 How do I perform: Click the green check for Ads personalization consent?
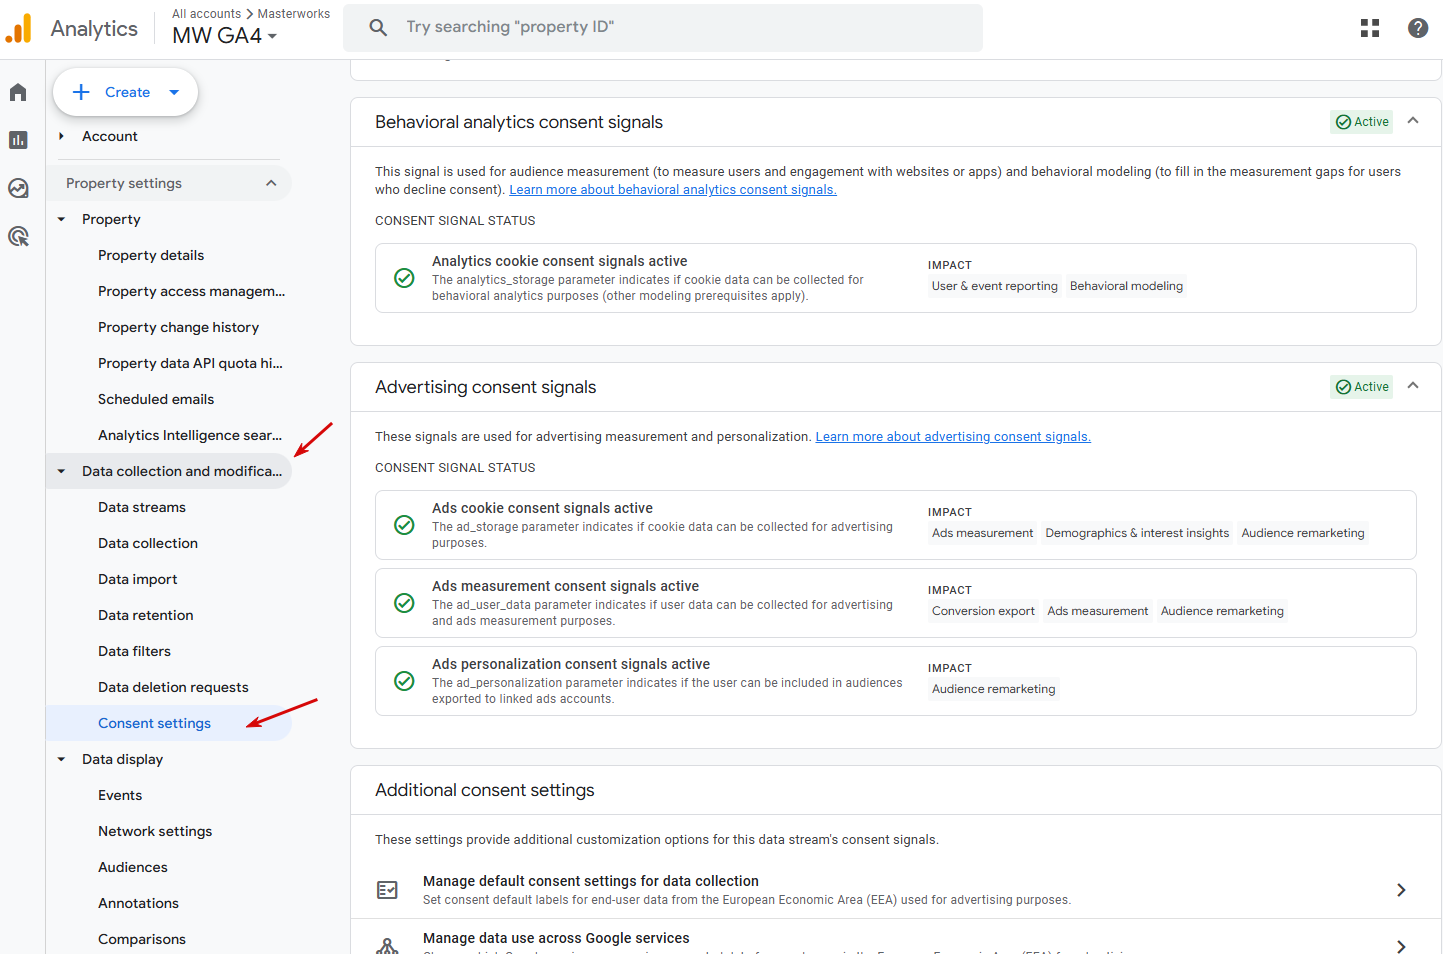404,681
